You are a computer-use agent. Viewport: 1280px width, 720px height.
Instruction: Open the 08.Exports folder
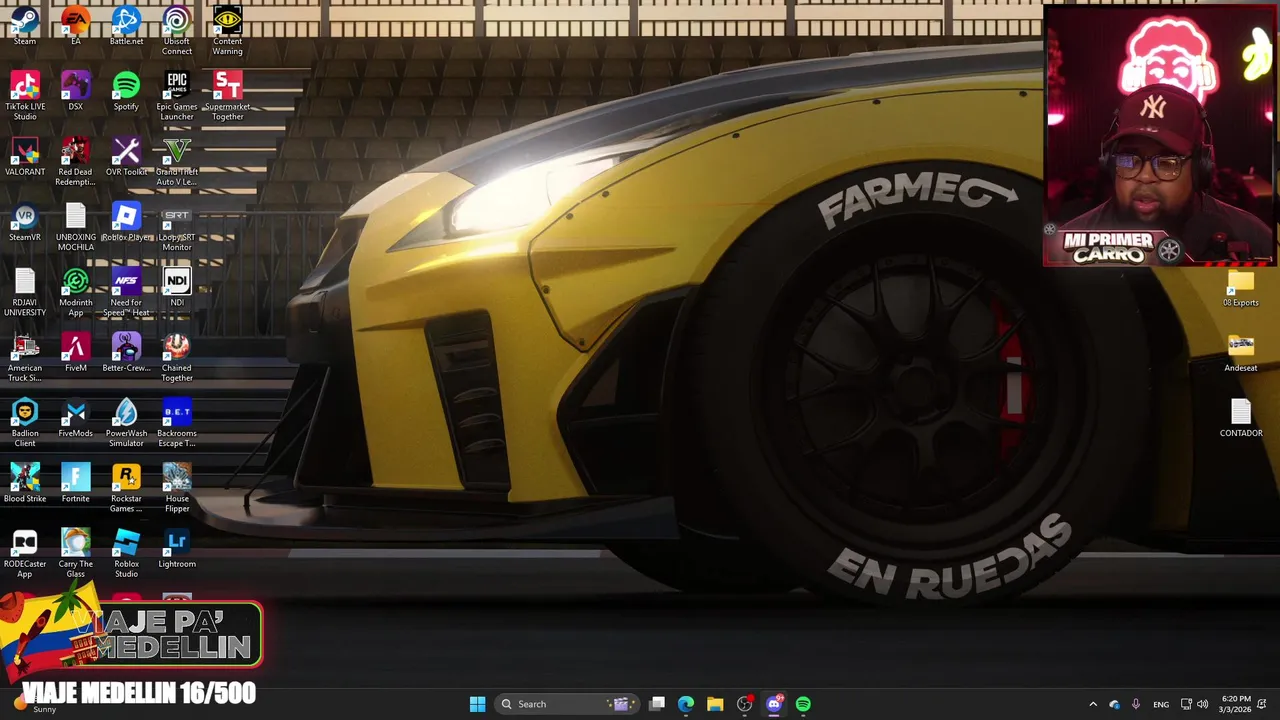(x=1240, y=287)
